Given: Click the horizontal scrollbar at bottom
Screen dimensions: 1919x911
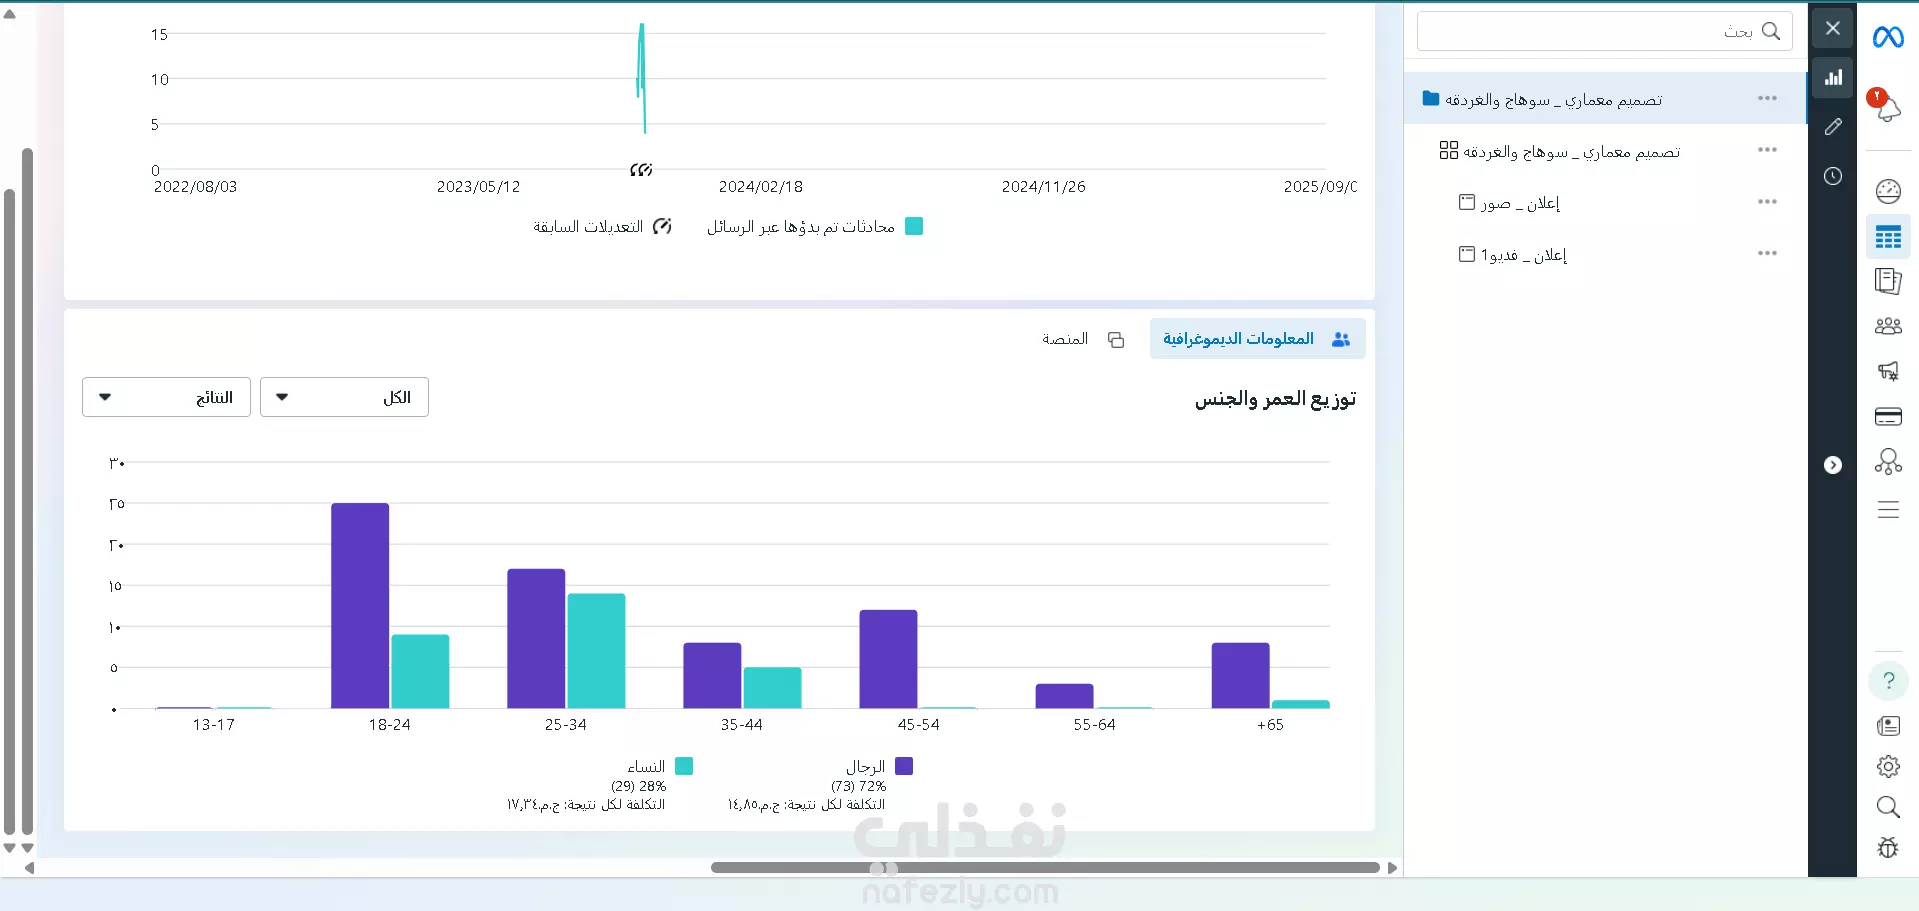Looking at the screenshot, I should point(1045,867).
